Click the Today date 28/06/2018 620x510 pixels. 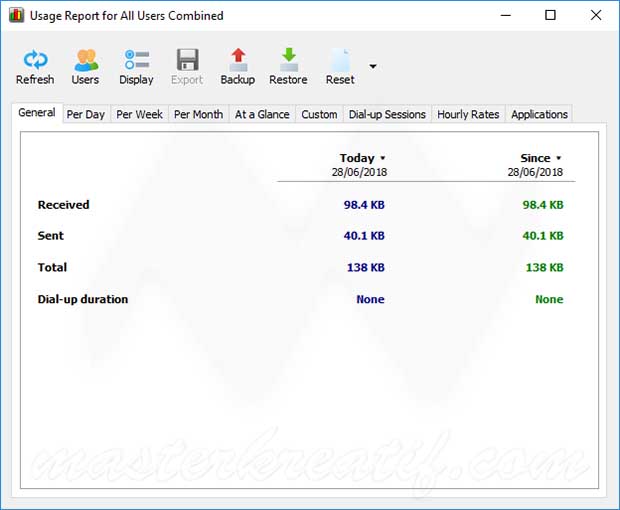[359, 172]
